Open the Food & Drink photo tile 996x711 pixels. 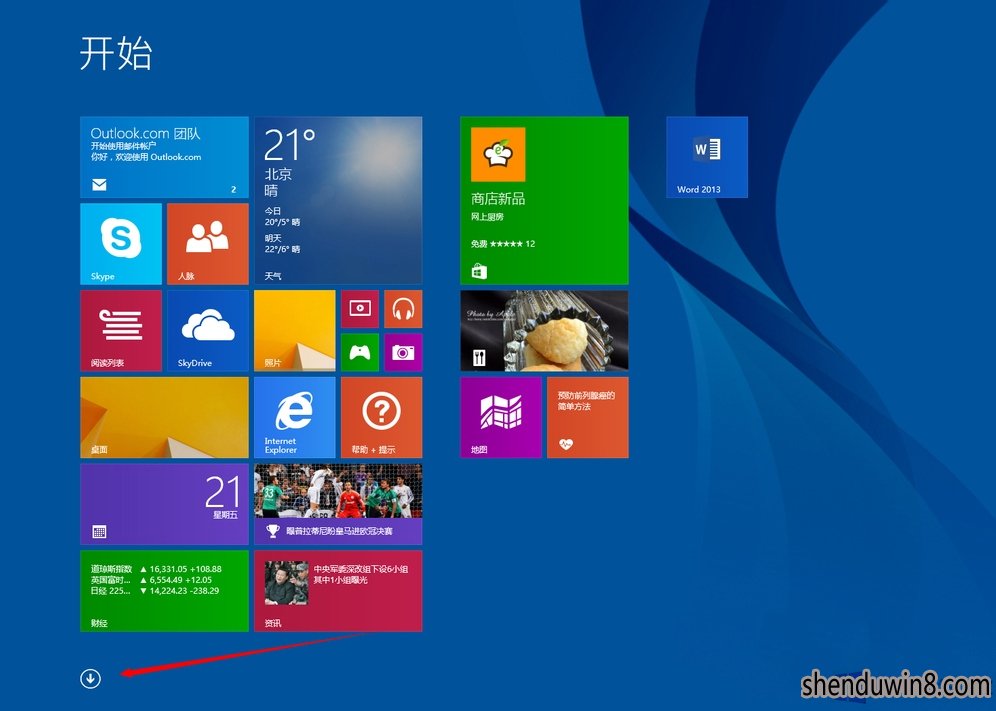coord(544,330)
